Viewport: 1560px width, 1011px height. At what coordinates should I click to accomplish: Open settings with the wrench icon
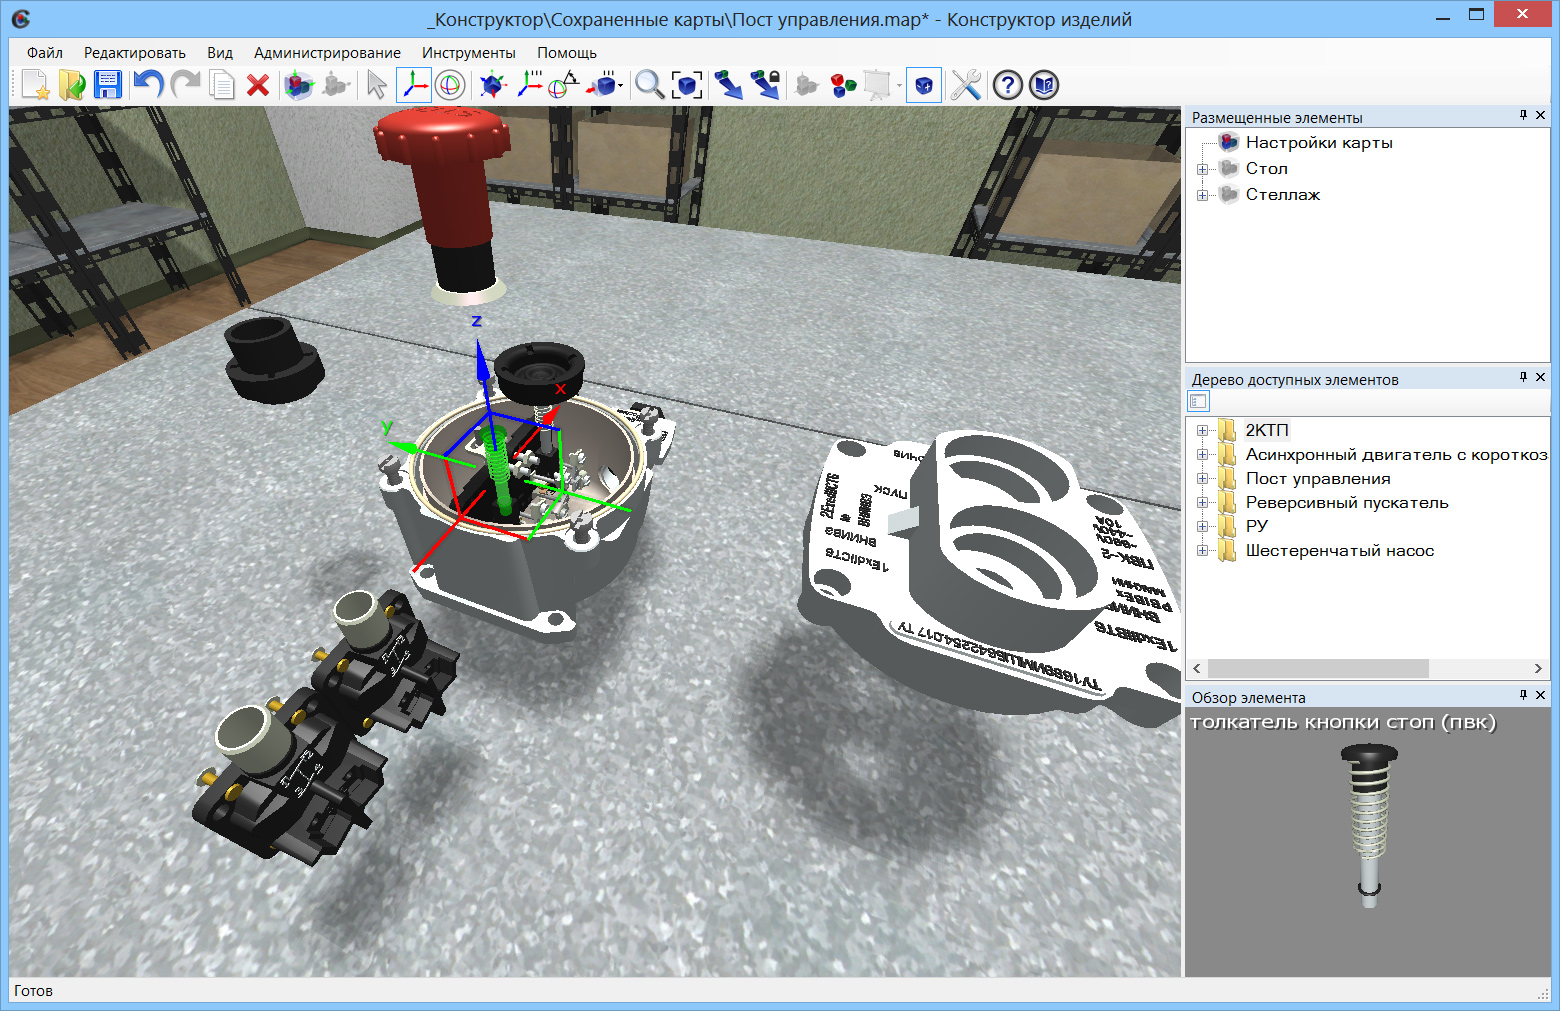pos(965,86)
